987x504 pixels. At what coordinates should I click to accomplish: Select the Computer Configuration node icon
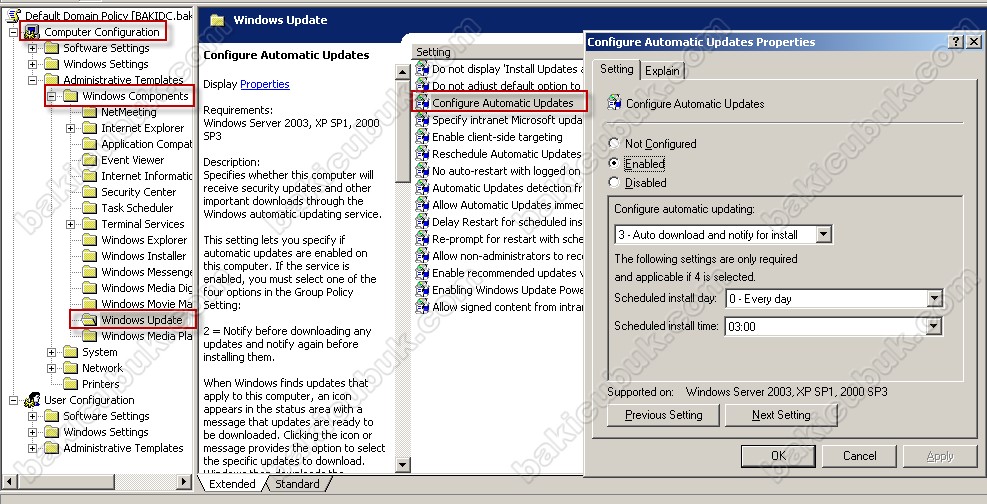(31, 32)
